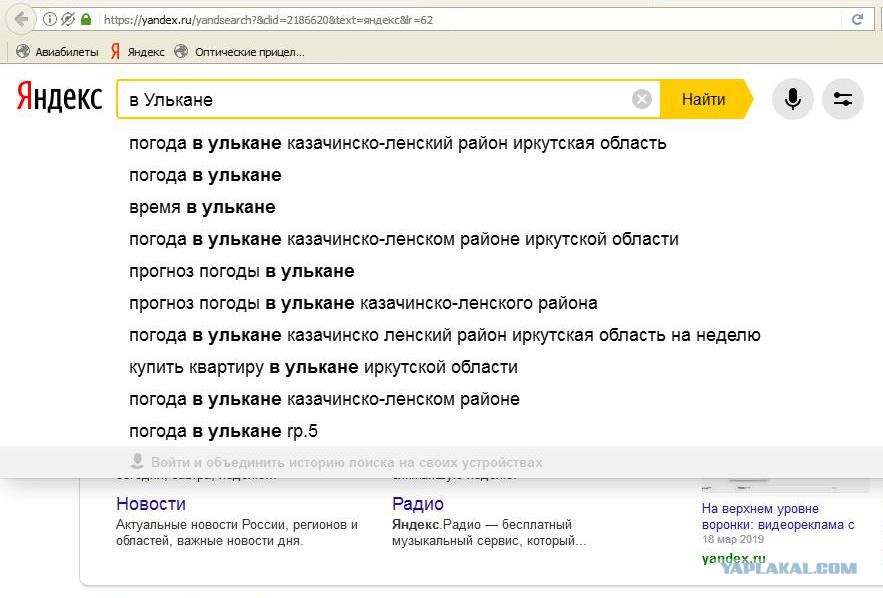883x598 pixels.
Task: Start voice search with microphone icon
Action: pyautogui.click(x=793, y=99)
